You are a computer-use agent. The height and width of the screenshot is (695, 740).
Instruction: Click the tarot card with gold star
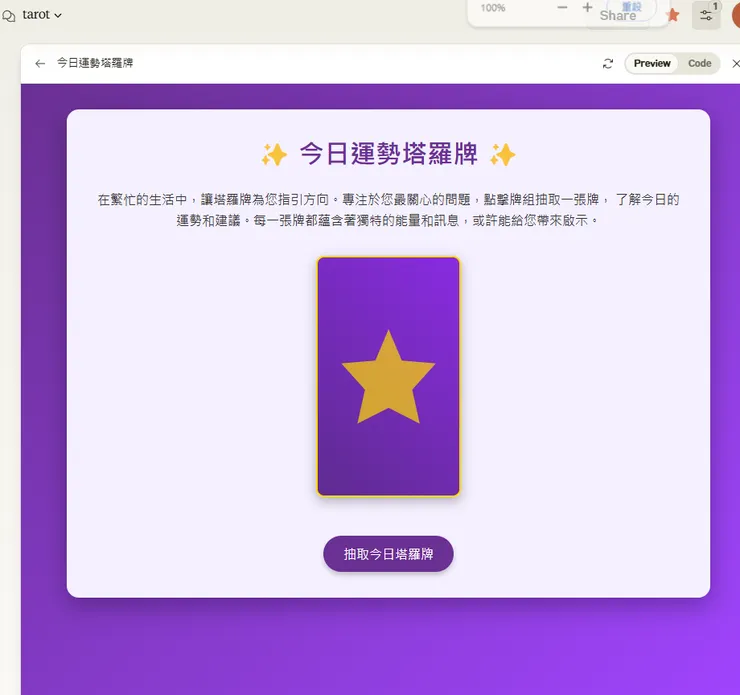click(388, 377)
